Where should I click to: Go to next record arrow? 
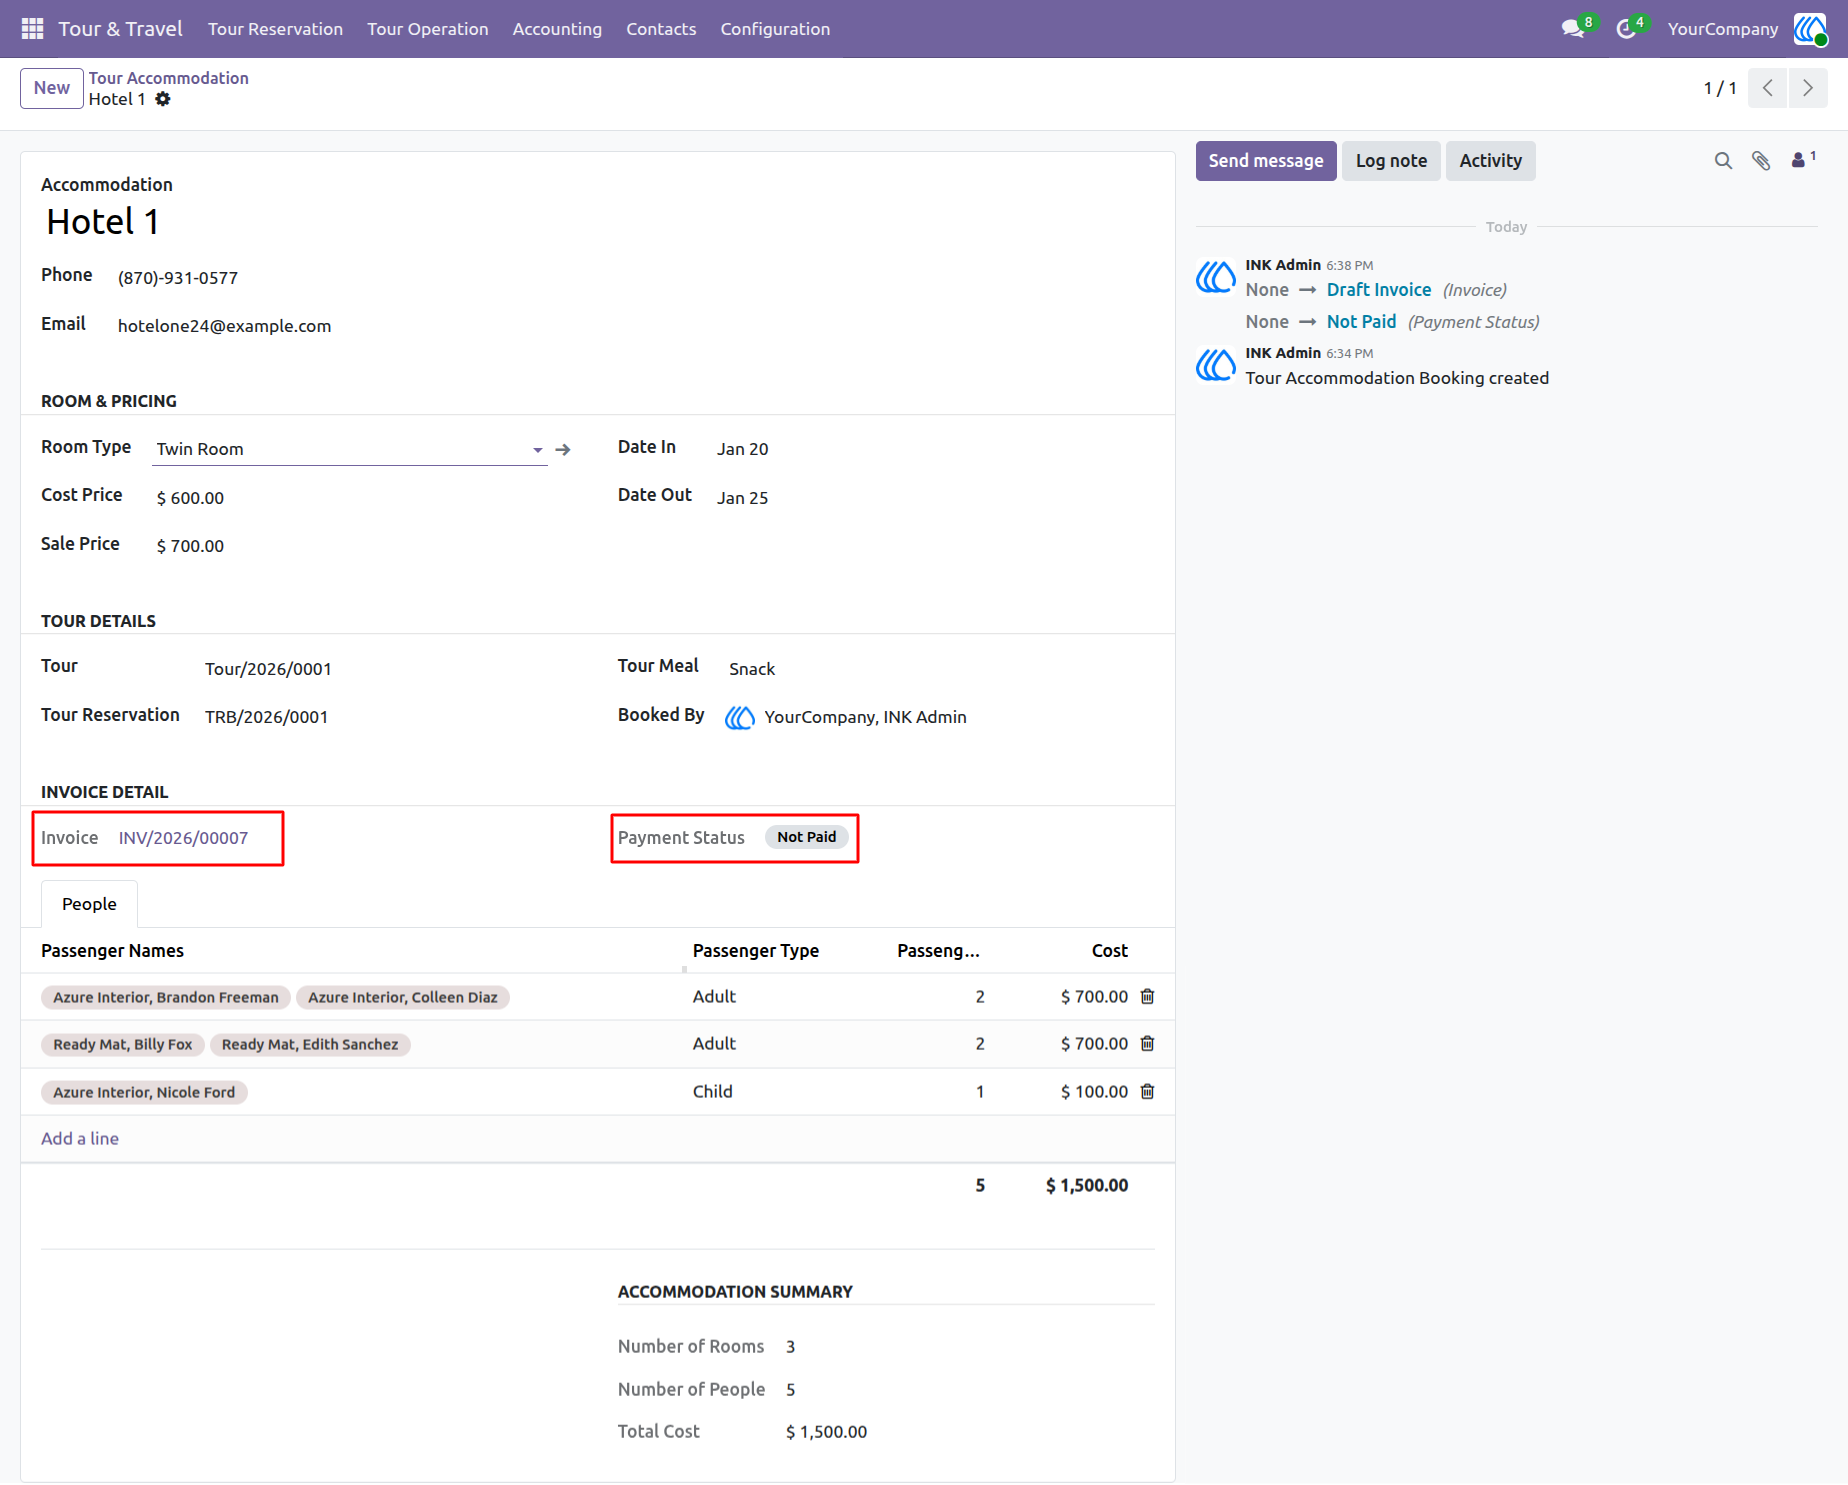(x=1808, y=88)
